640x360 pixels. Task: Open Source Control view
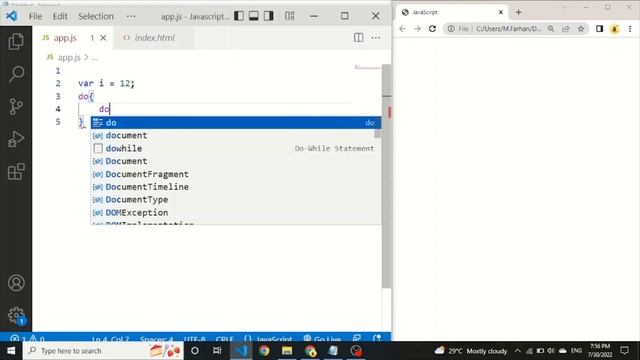(16, 107)
